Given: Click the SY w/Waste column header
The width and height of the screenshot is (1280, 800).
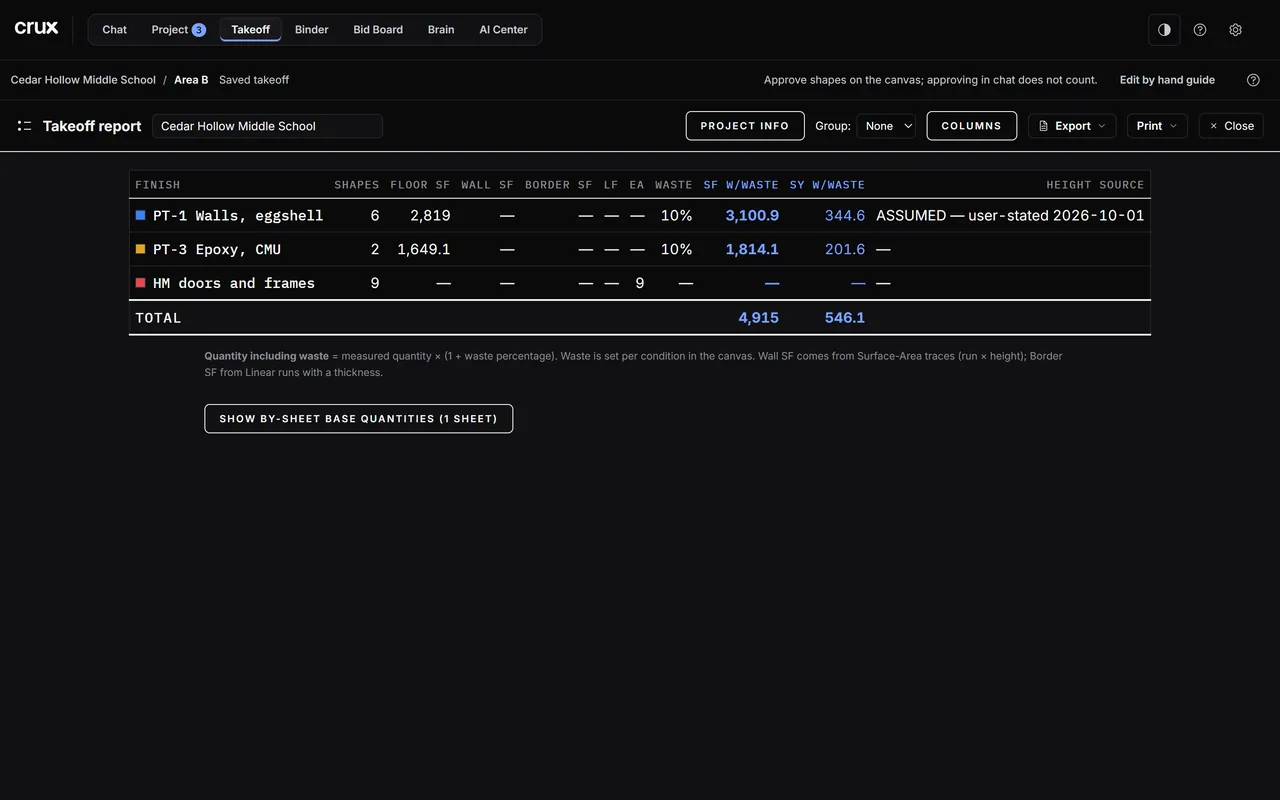Looking at the screenshot, I should pos(827,185).
